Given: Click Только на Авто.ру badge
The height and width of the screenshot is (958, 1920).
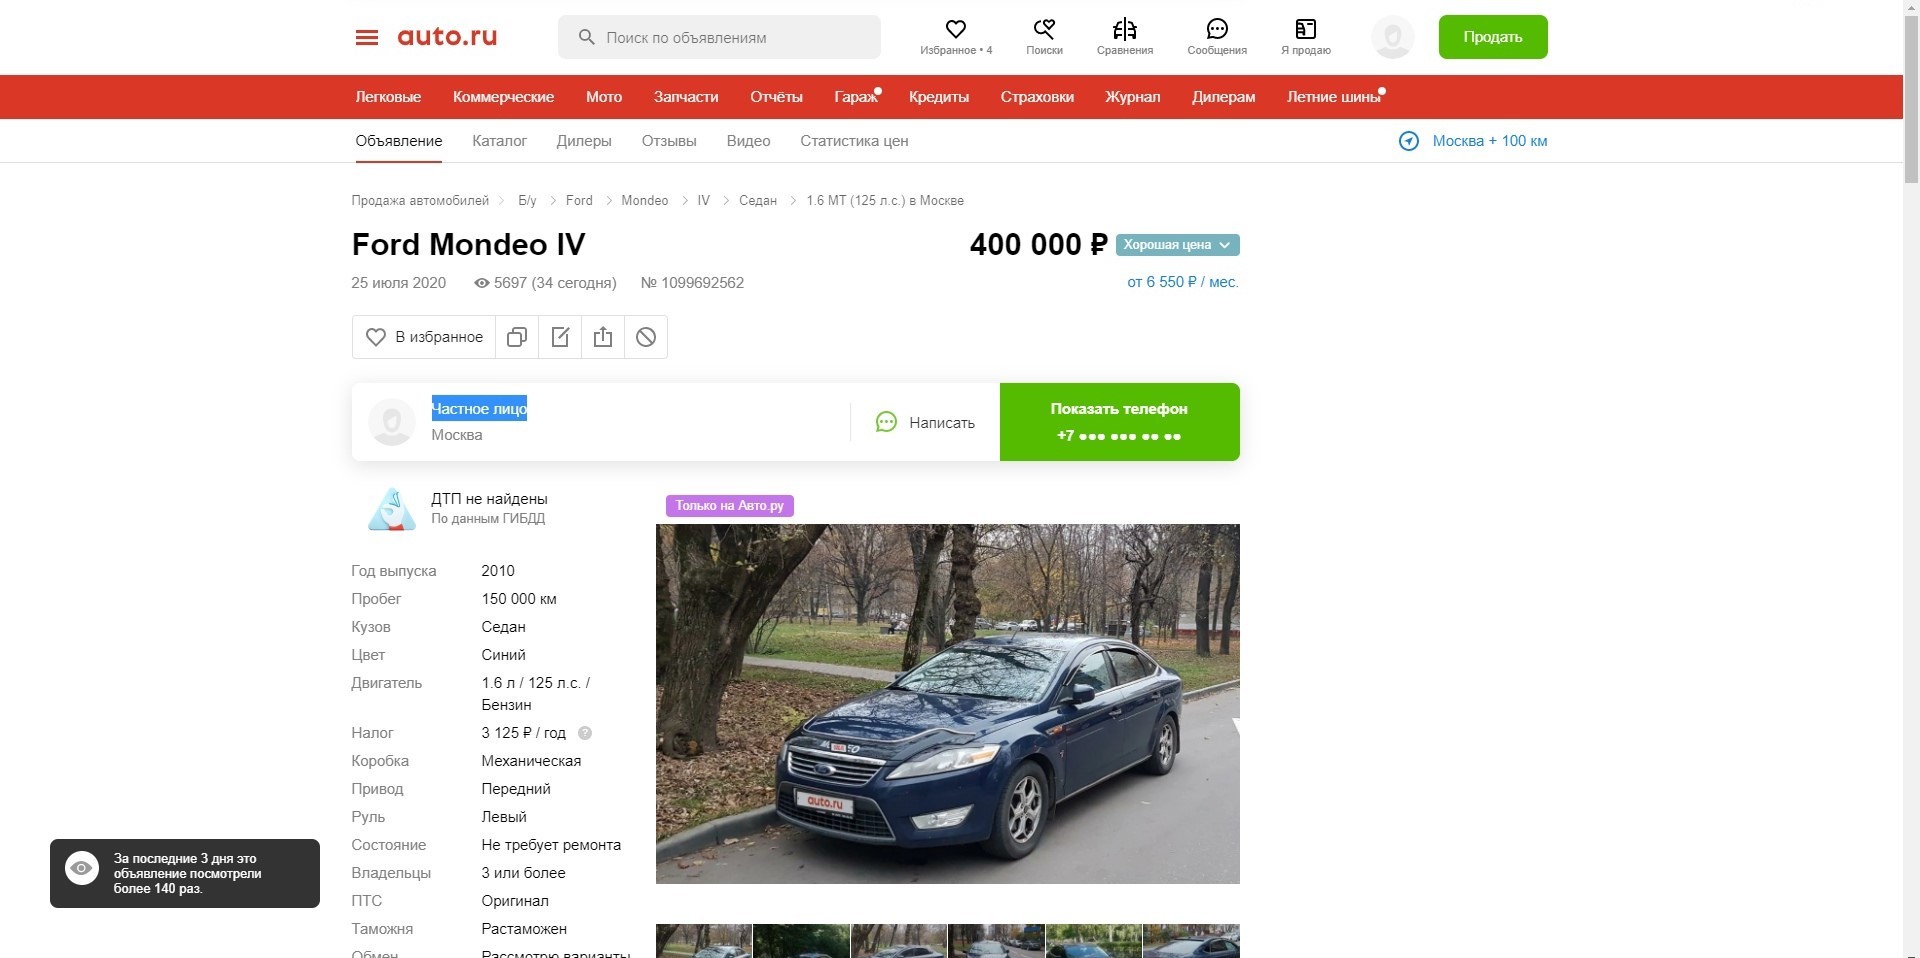Looking at the screenshot, I should 730,506.
